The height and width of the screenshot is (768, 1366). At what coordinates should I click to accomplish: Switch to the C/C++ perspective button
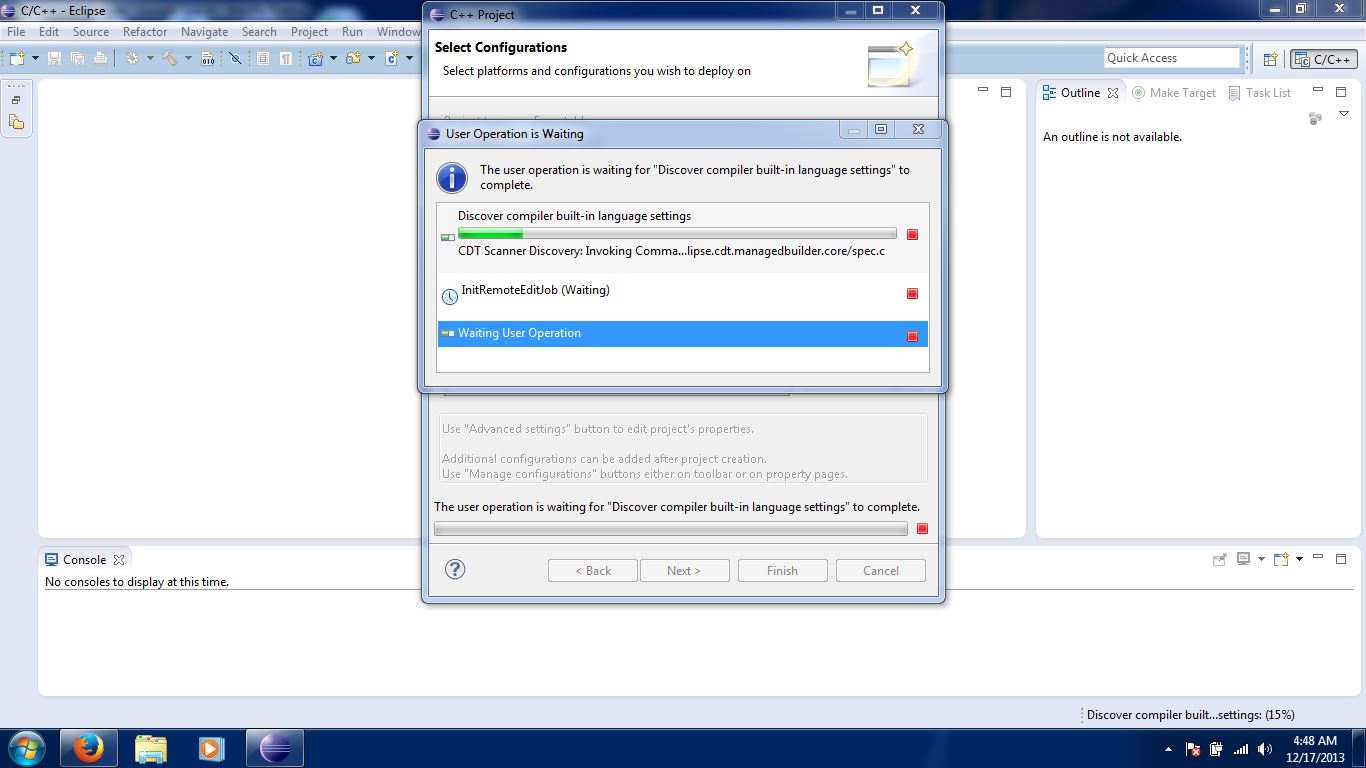[1324, 59]
